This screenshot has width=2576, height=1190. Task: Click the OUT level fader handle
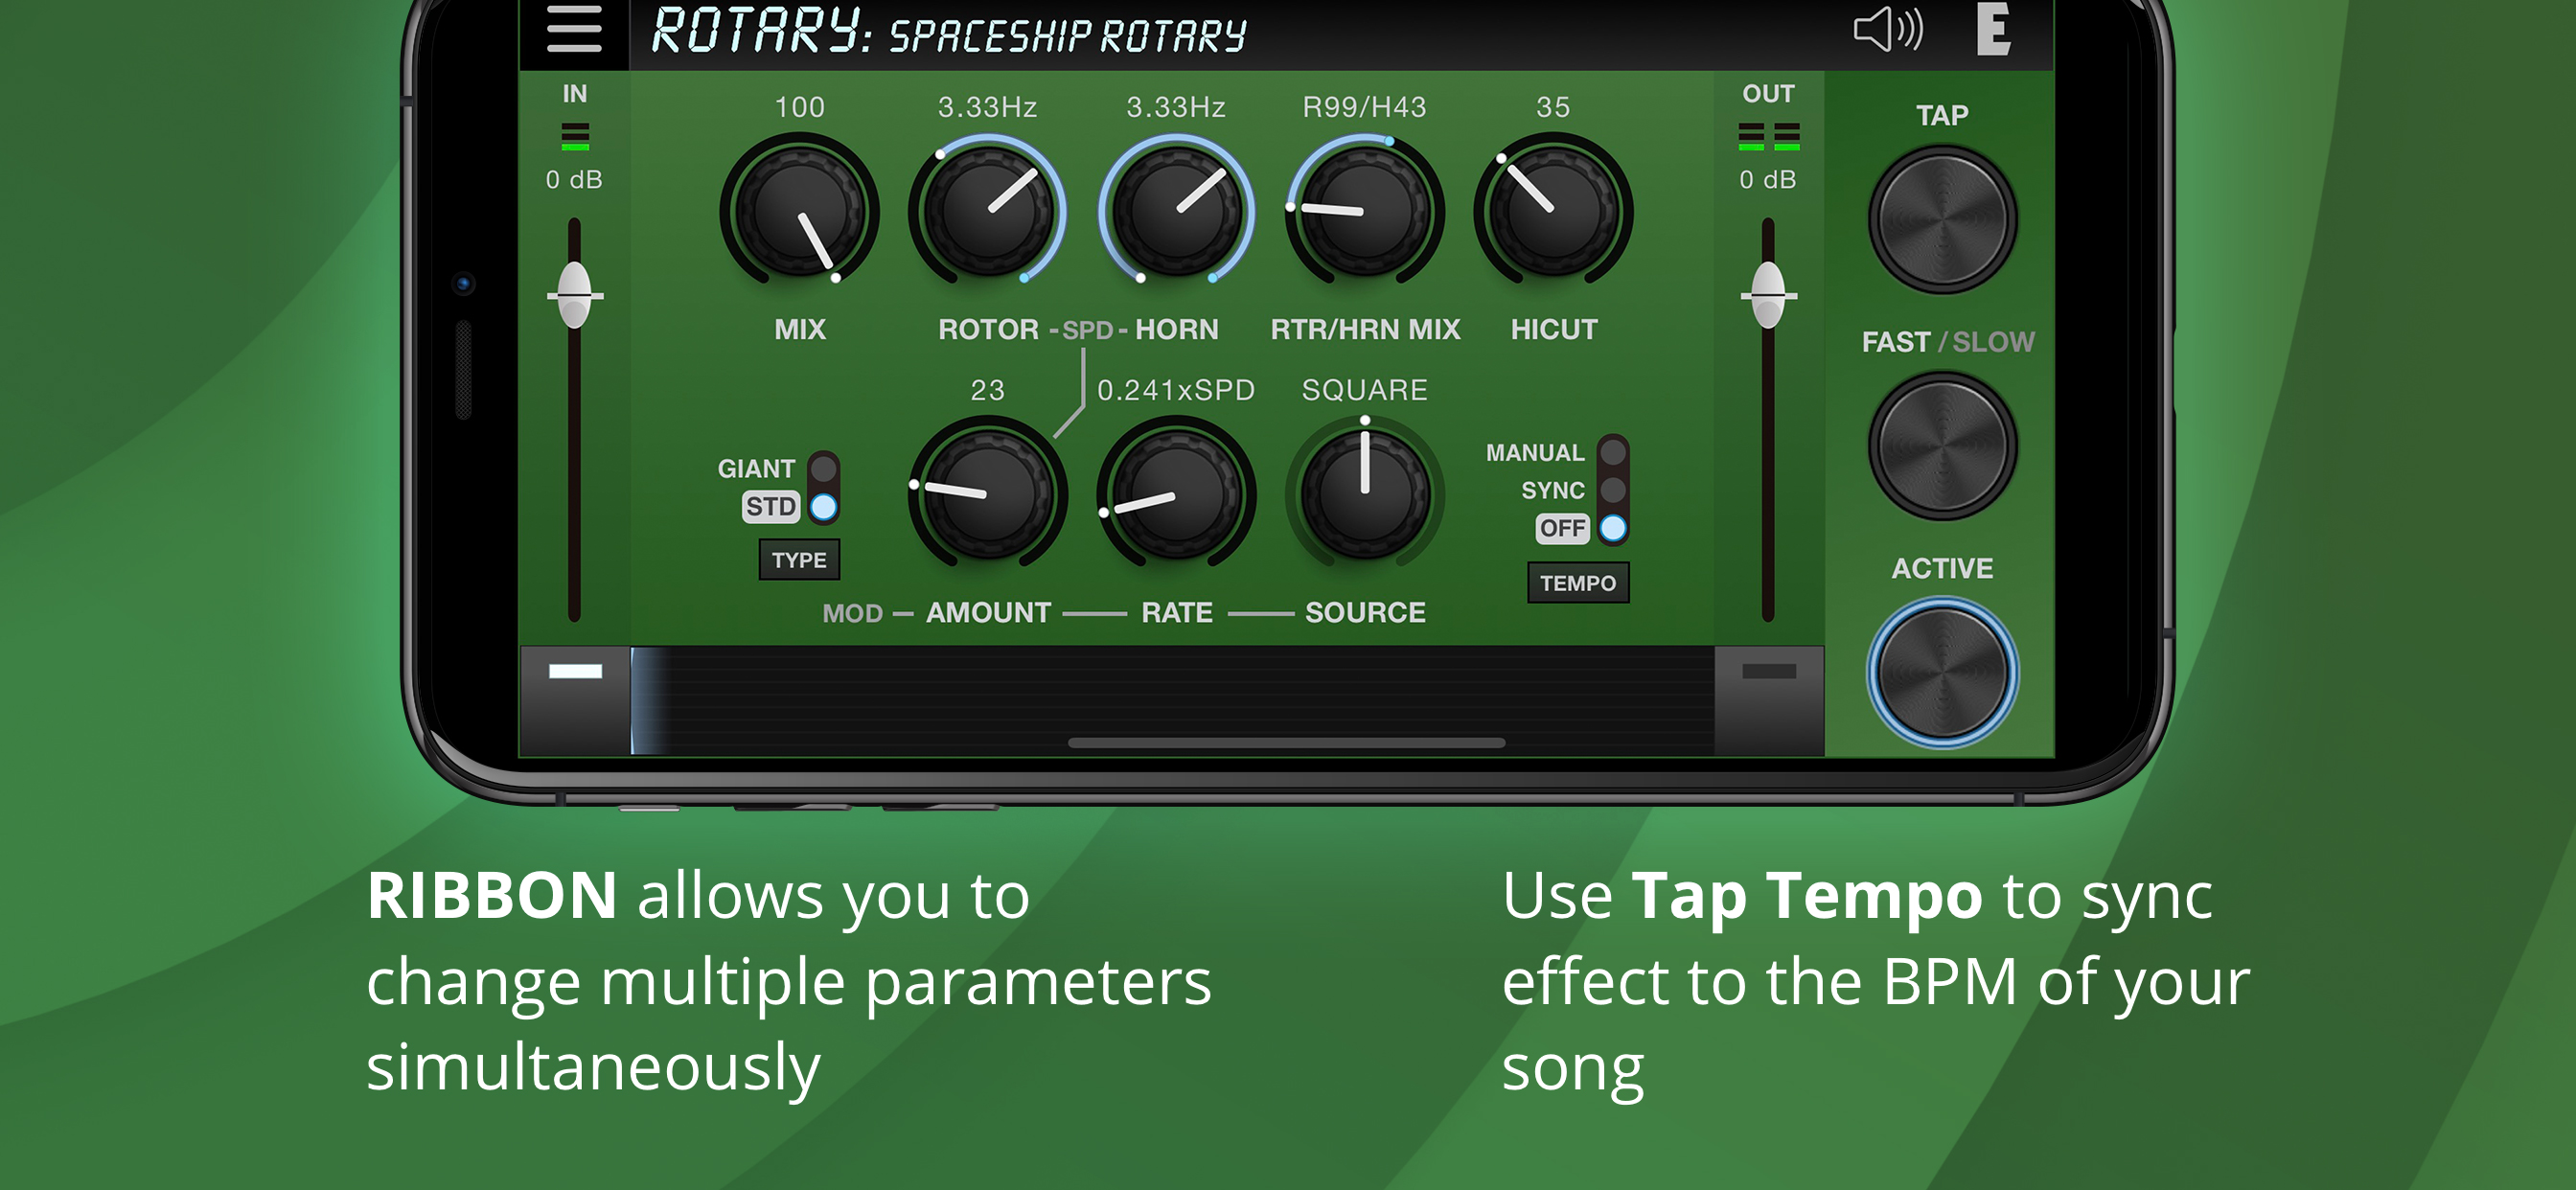[x=1768, y=296]
